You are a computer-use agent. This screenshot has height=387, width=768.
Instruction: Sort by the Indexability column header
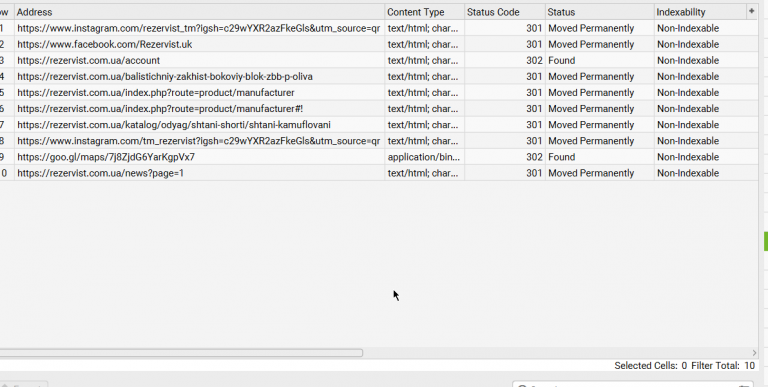click(x=701, y=12)
